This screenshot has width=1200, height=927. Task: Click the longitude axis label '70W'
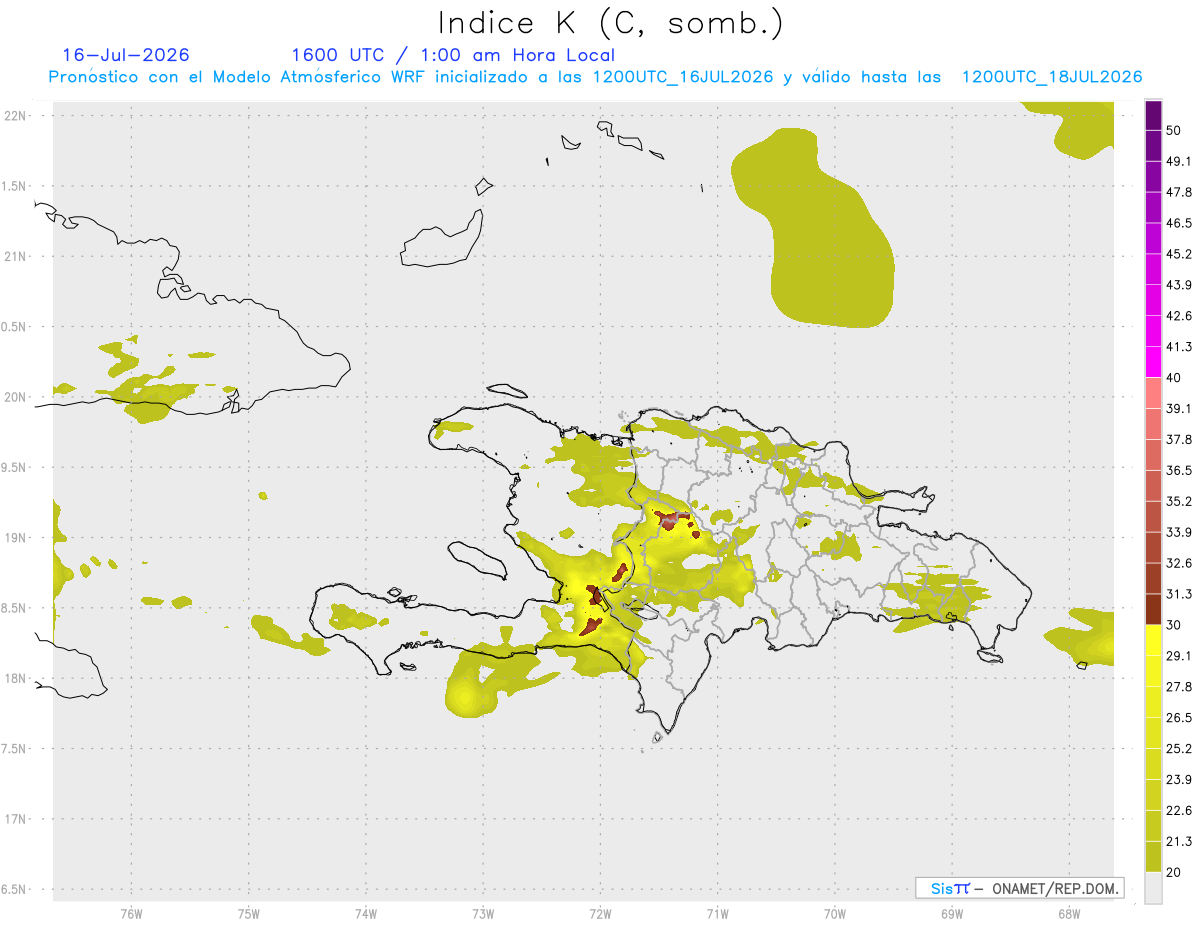click(x=835, y=914)
